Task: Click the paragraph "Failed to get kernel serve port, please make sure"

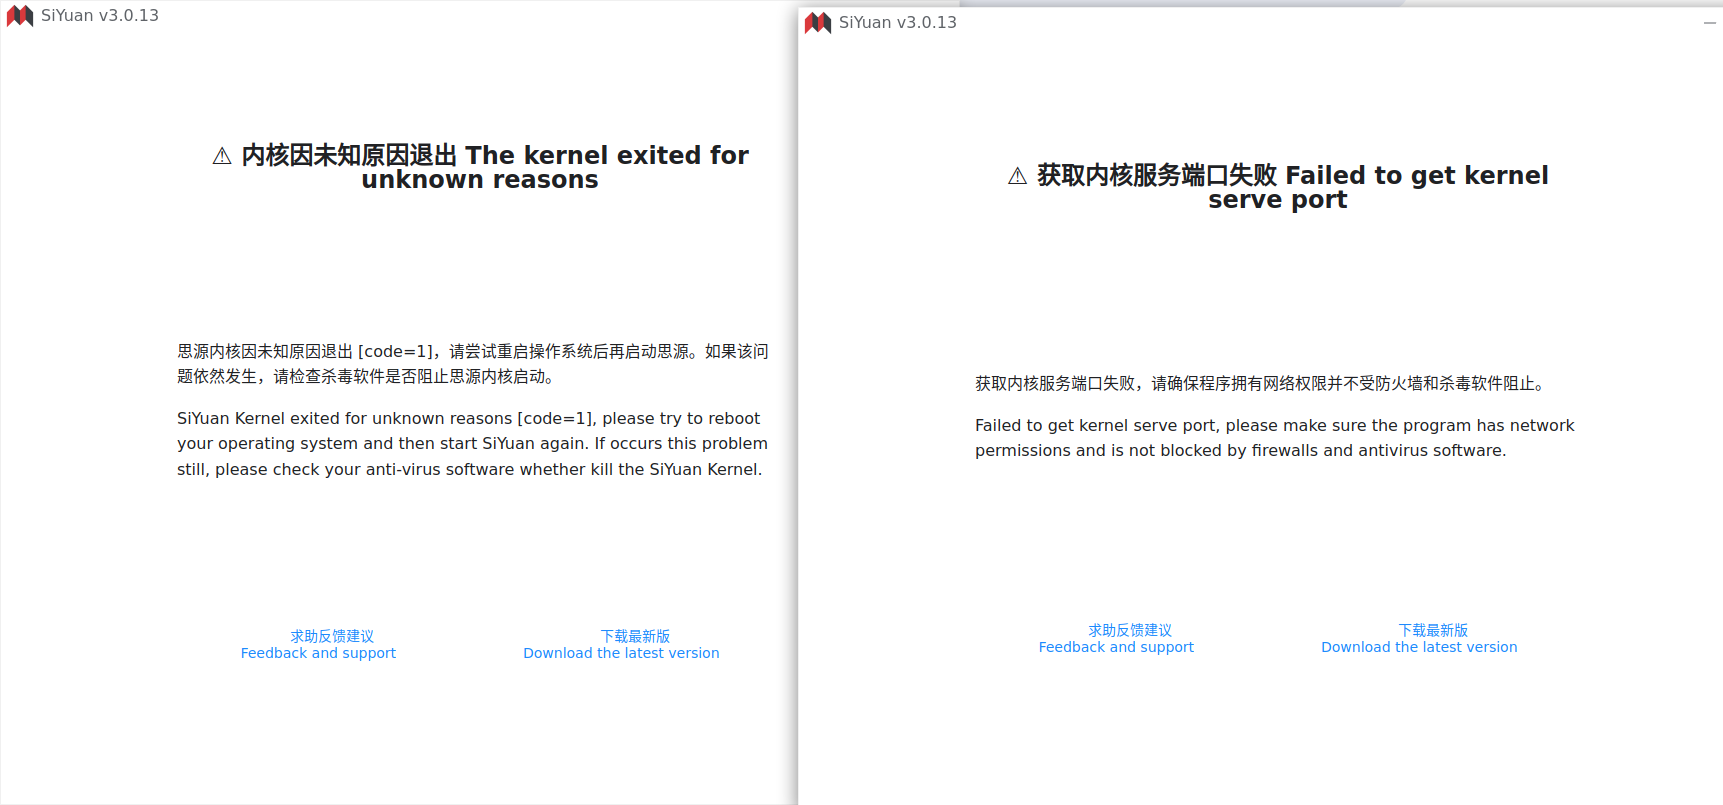Action: (x=1275, y=438)
